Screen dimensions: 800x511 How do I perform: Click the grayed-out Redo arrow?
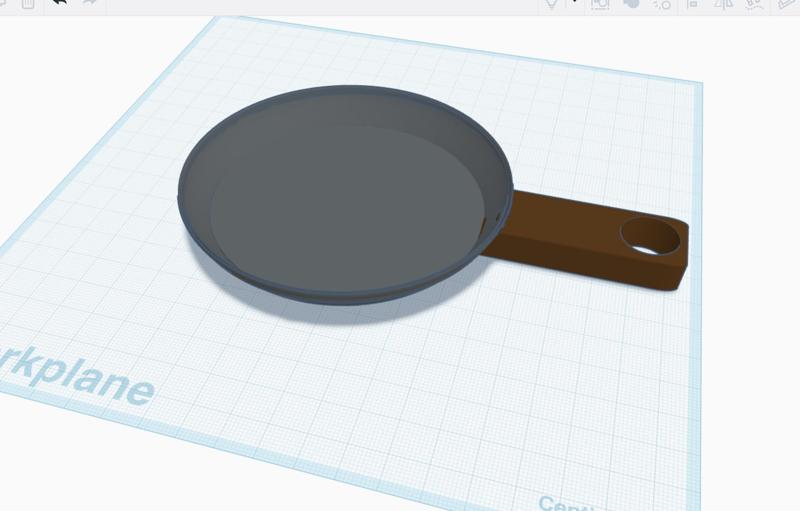point(90,3)
